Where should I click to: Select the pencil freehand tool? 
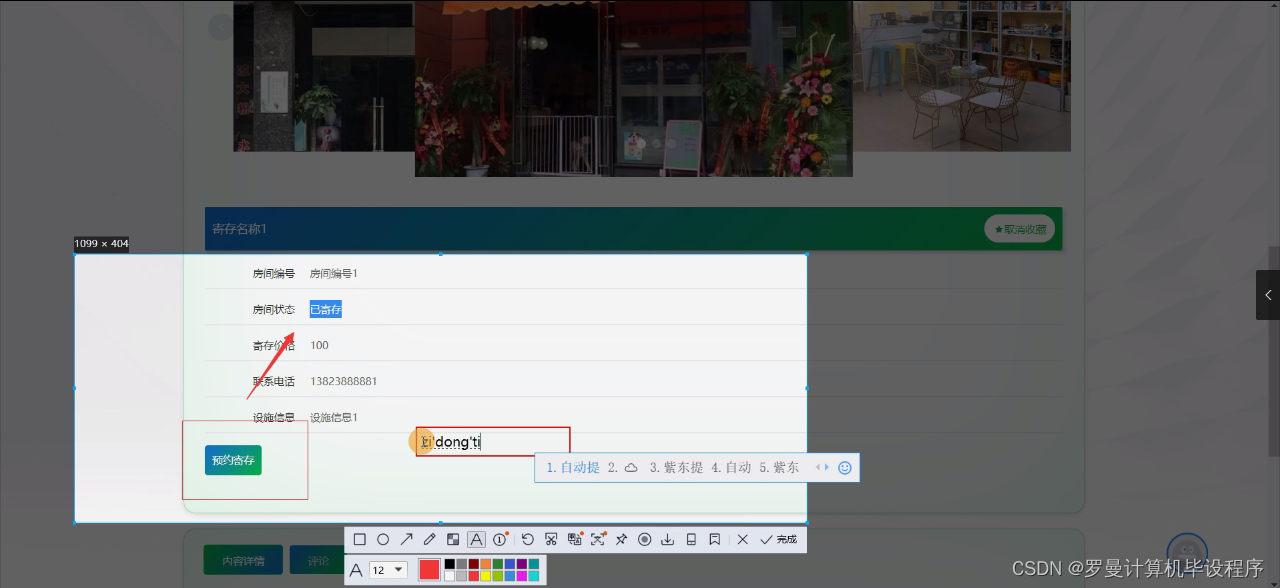click(x=428, y=539)
